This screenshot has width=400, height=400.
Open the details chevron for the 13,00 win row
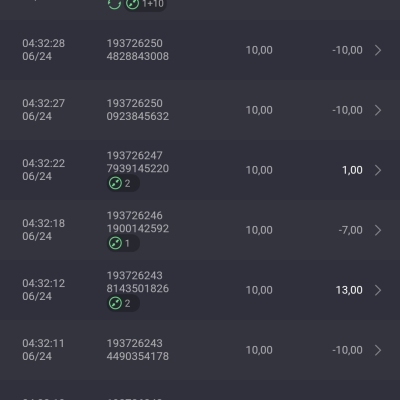378,290
